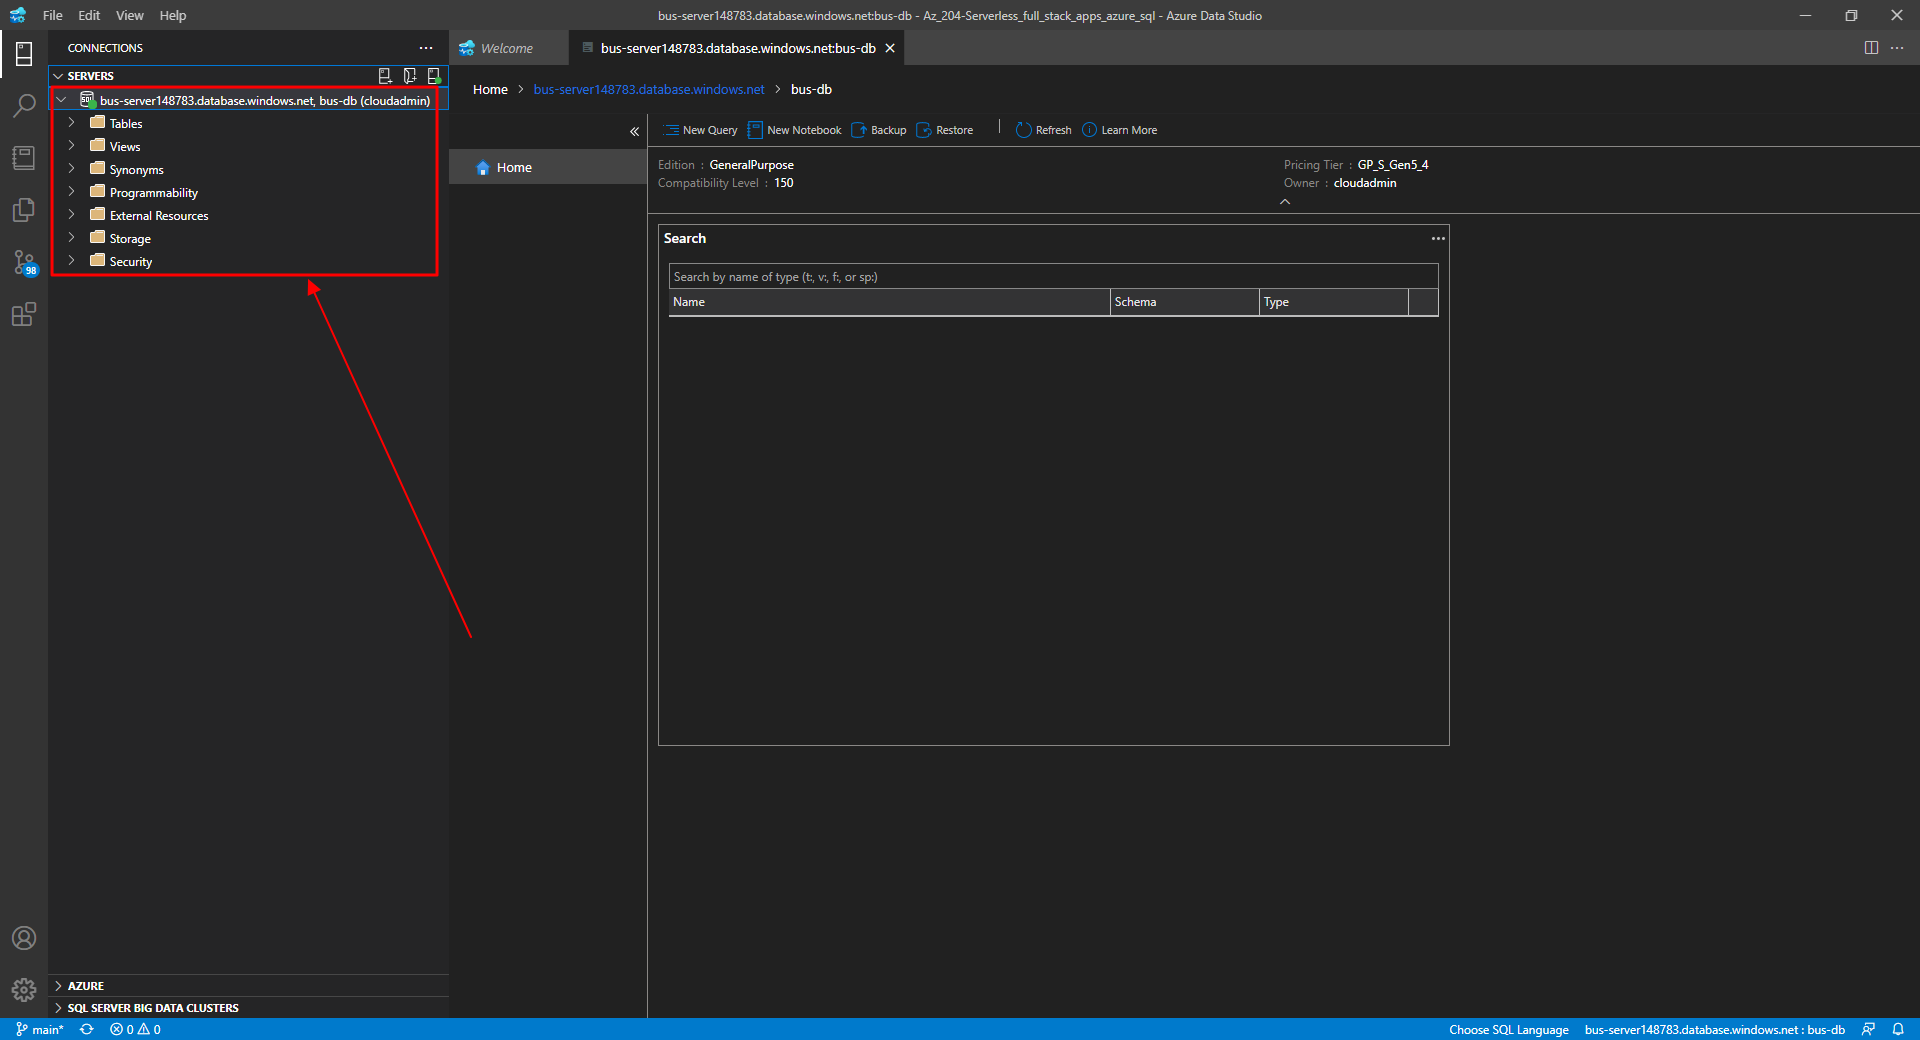The width and height of the screenshot is (1920, 1040).
Task: Expand the SQL SERVER BIG DATA CLUSTERS section
Action: [x=58, y=1008]
